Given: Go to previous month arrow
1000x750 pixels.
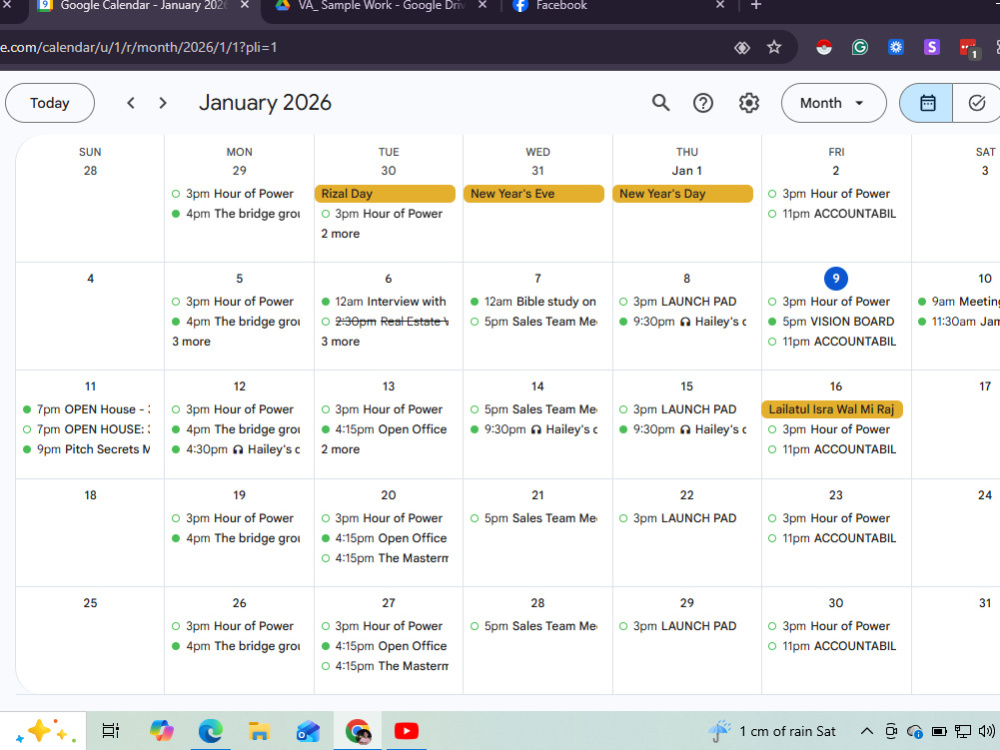Looking at the screenshot, I should pos(131,103).
